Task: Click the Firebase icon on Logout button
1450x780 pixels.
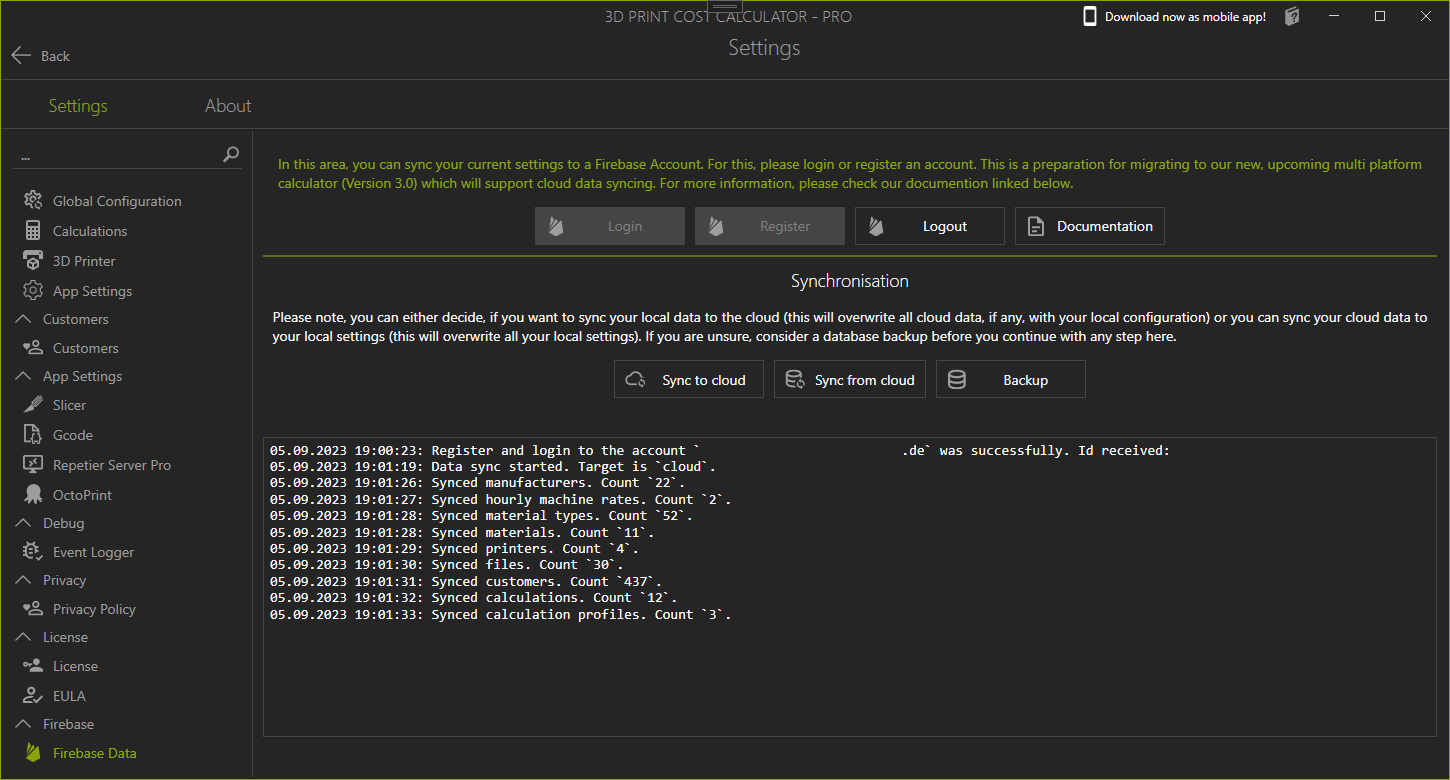Action: pos(876,226)
